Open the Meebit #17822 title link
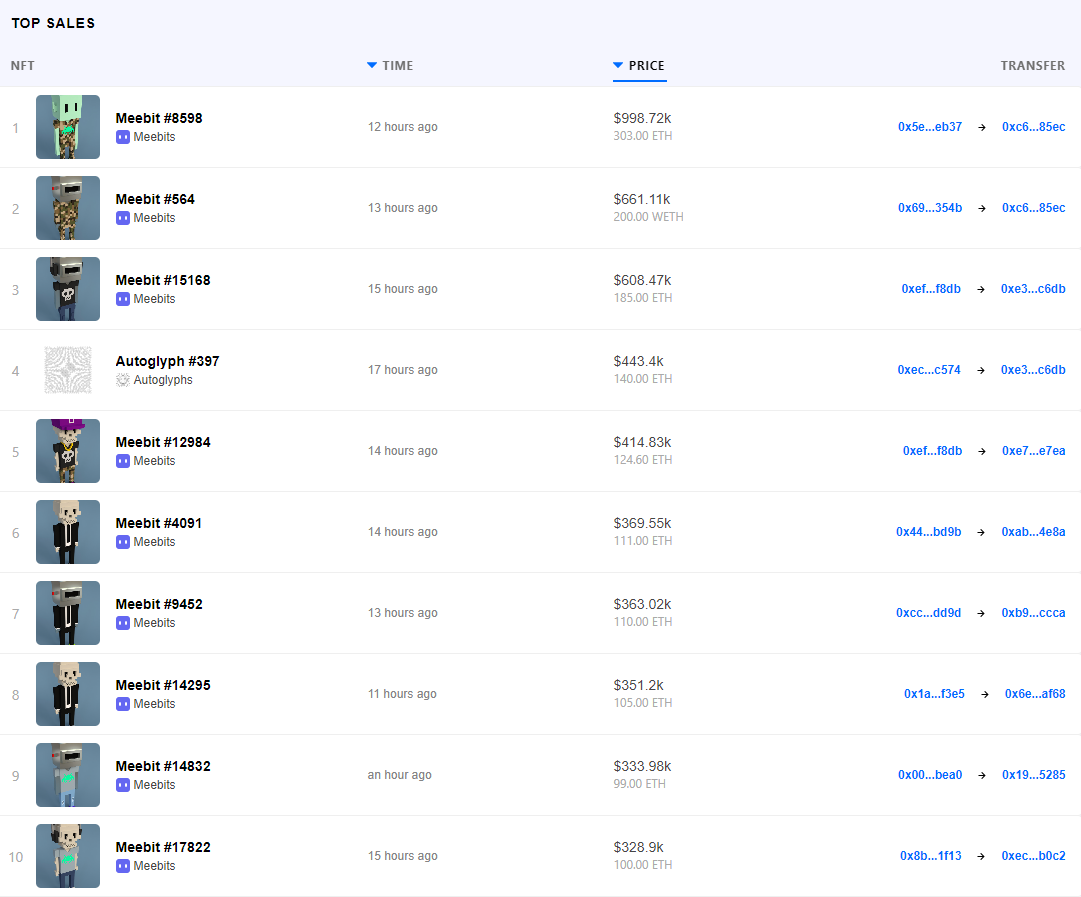Image resolution: width=1081 pixels, height=897 pixels. pyautogui.click(x=163, y=847)
